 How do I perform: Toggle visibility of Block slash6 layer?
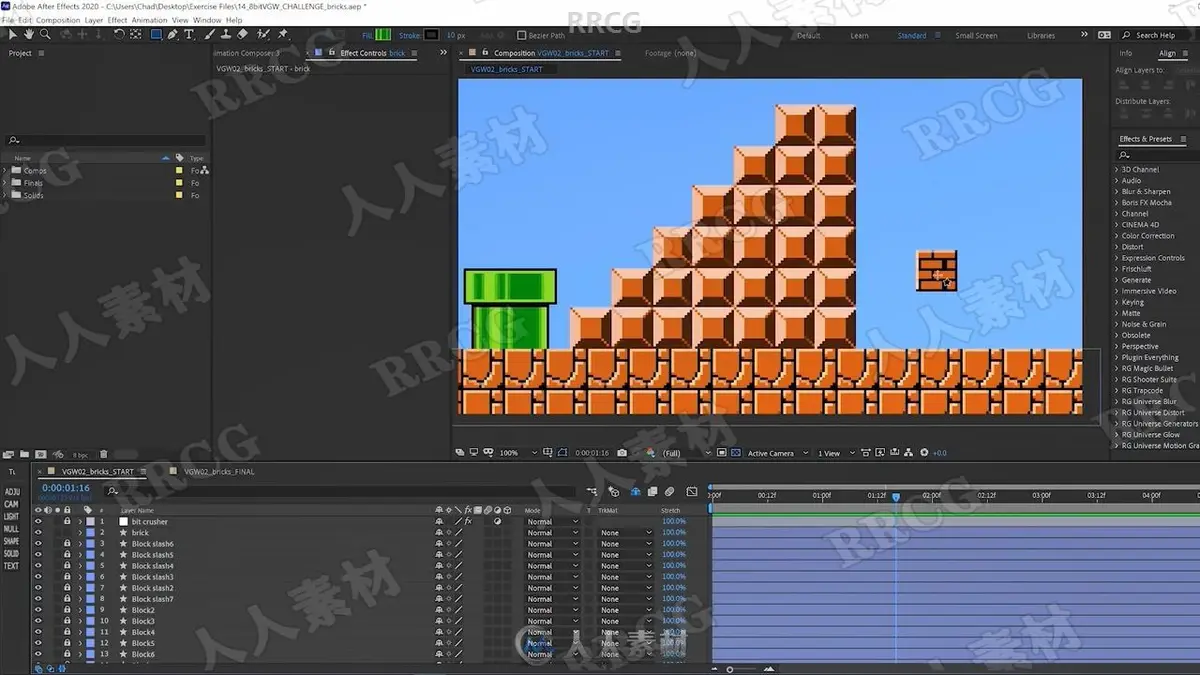pos(38,544)
